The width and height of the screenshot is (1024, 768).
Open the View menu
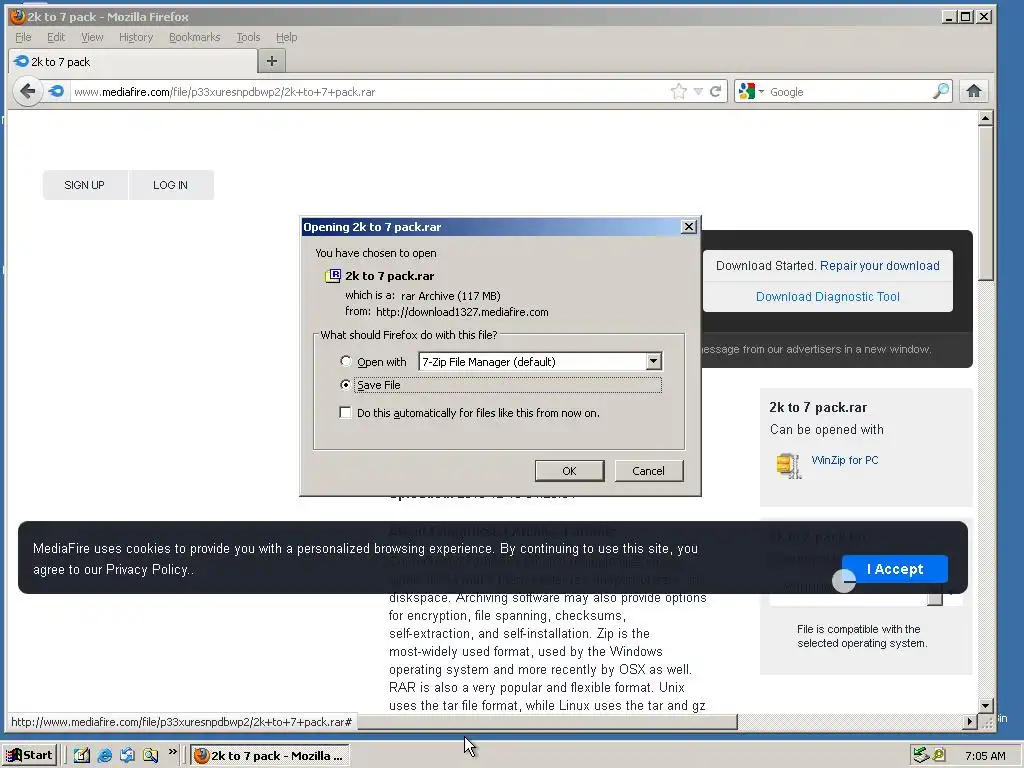92,37
